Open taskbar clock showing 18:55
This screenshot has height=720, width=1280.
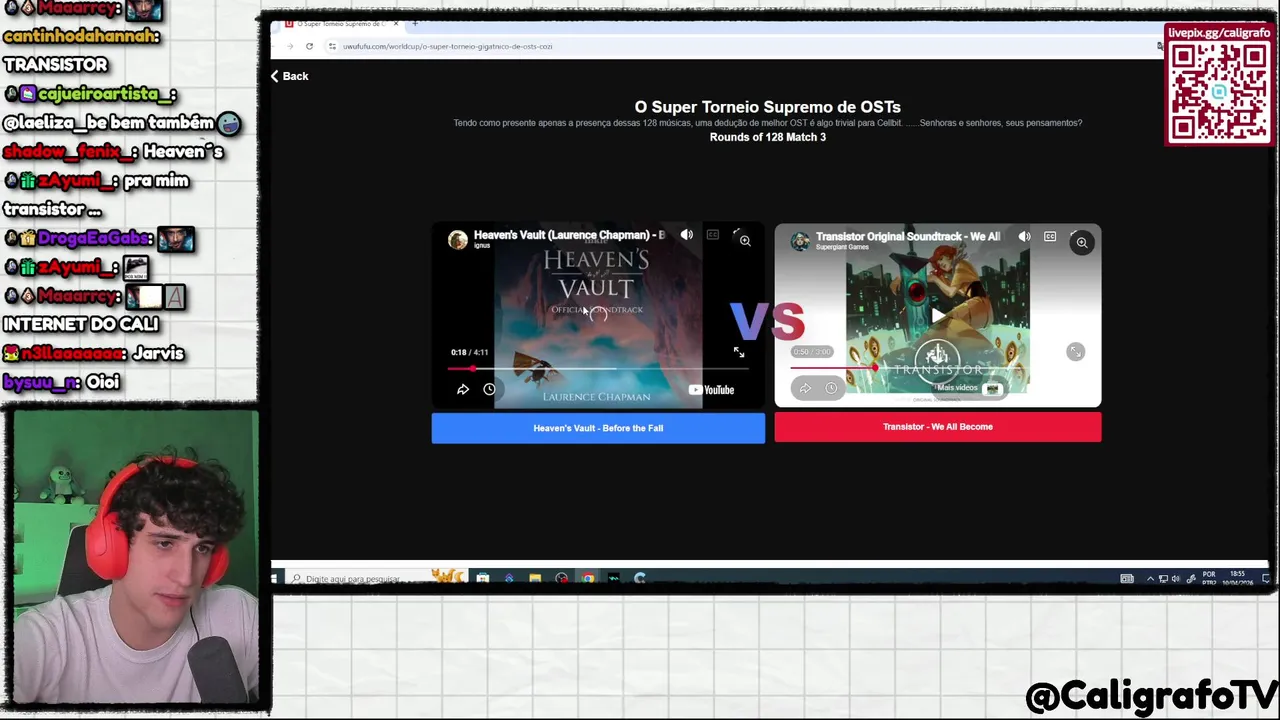1240,579
